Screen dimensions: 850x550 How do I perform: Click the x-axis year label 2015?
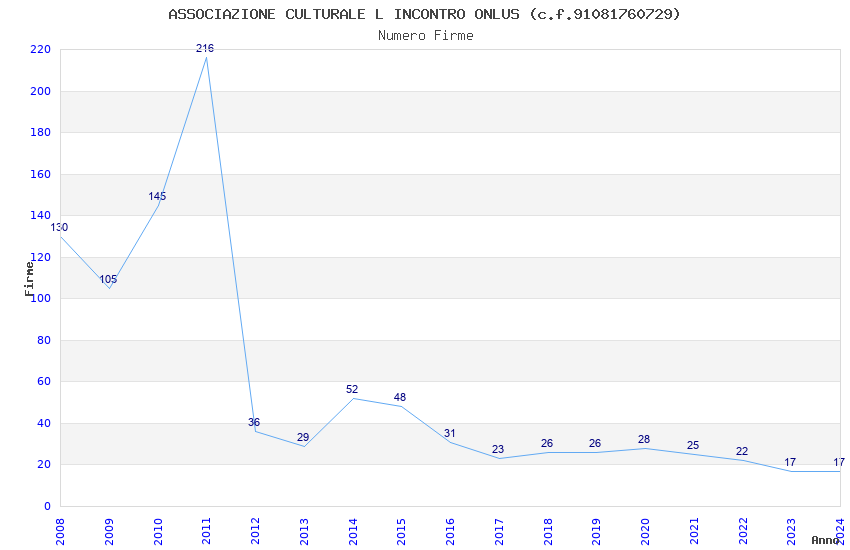click(x=401, y=532)
